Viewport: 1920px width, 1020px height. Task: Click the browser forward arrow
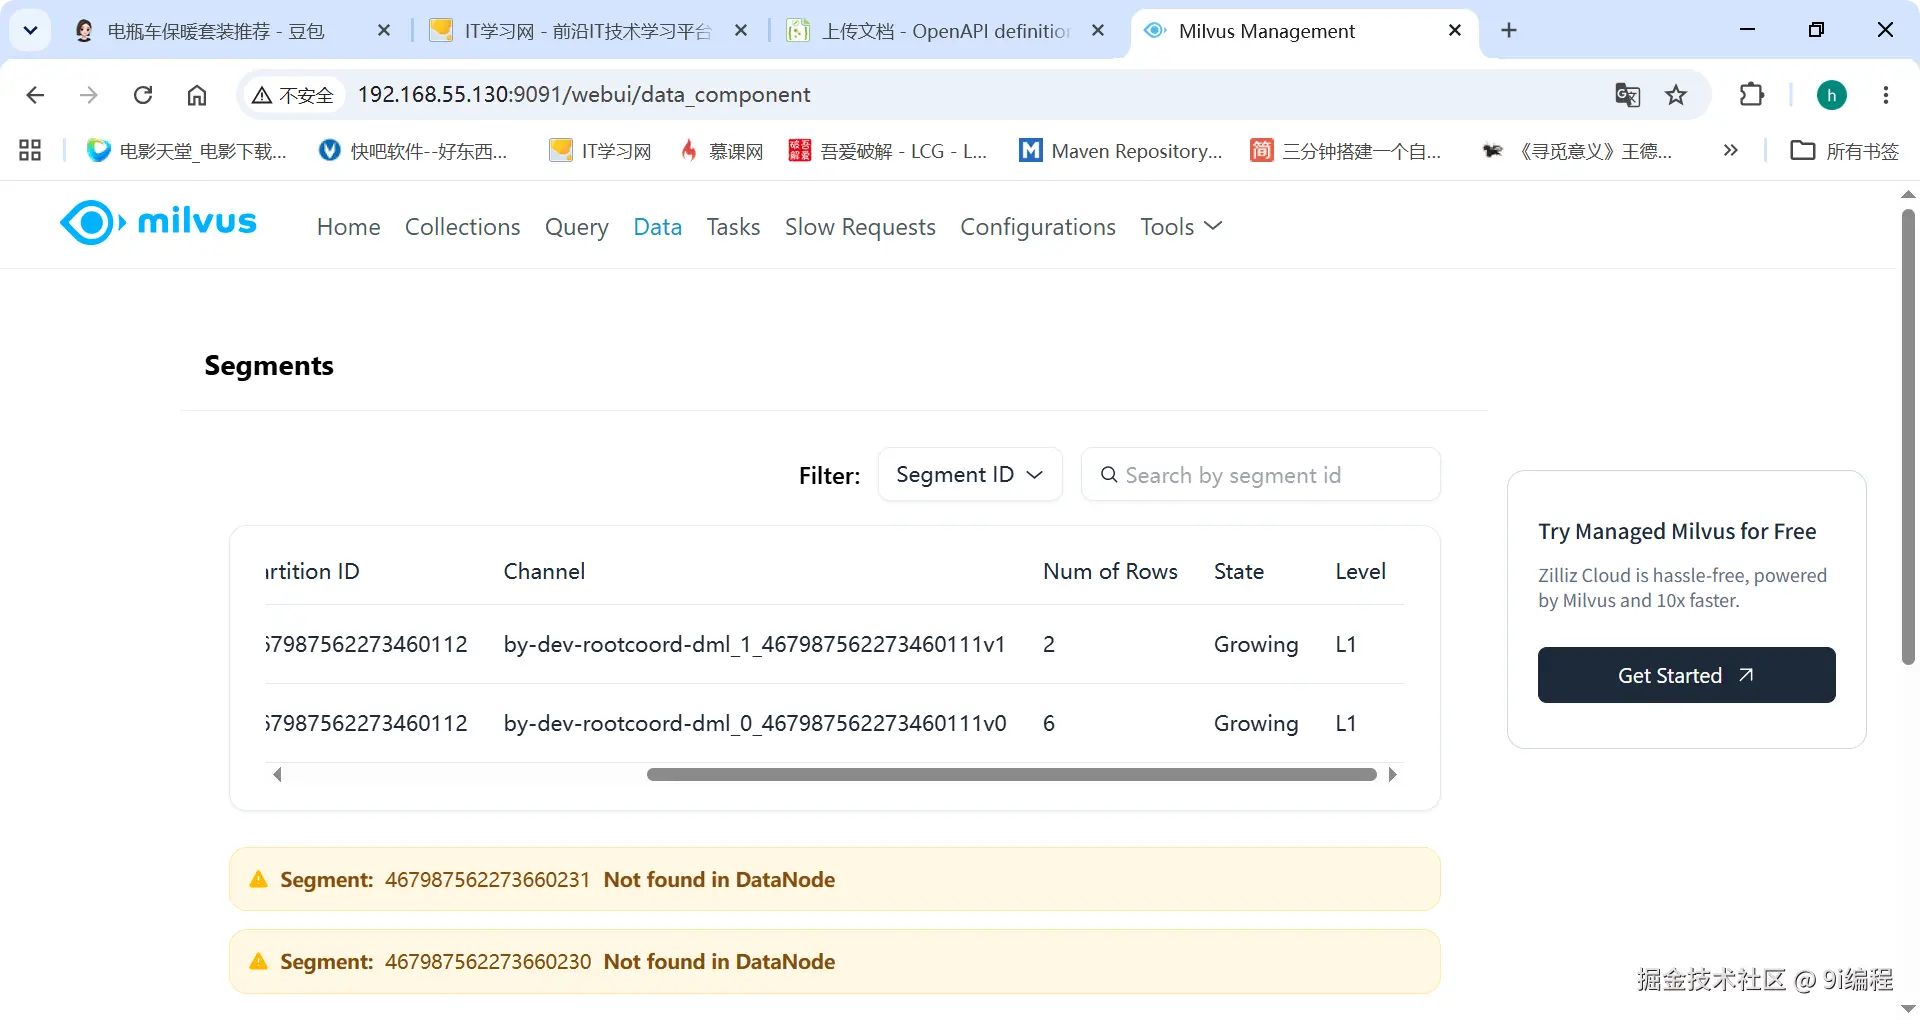click(x=89, y=95)
